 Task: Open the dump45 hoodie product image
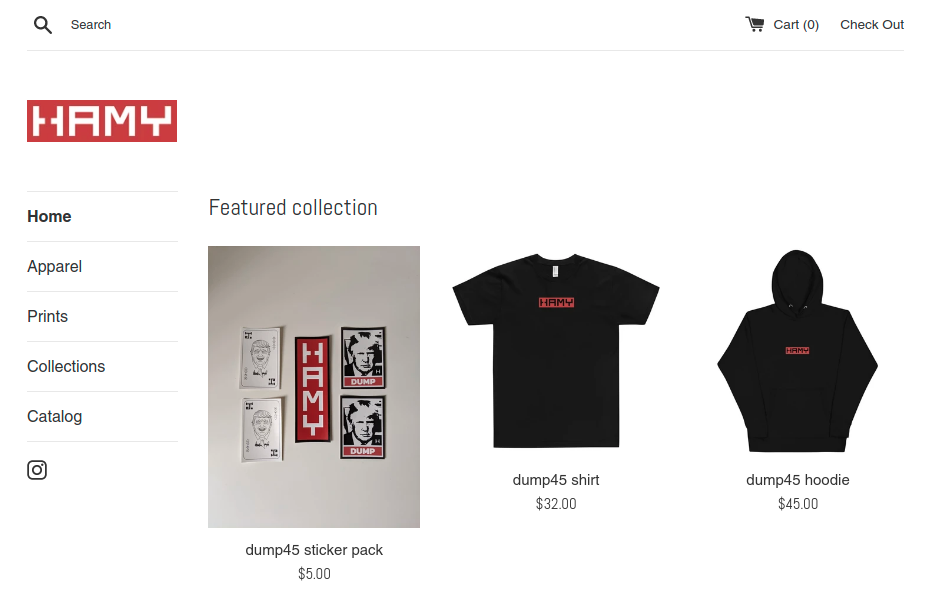tap(798, 352)
